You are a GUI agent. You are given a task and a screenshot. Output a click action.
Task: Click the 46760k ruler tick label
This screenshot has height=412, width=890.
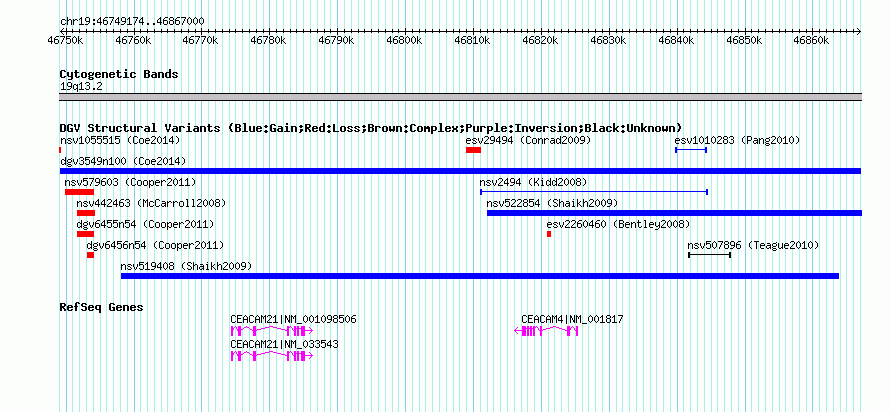click(133, 40)
